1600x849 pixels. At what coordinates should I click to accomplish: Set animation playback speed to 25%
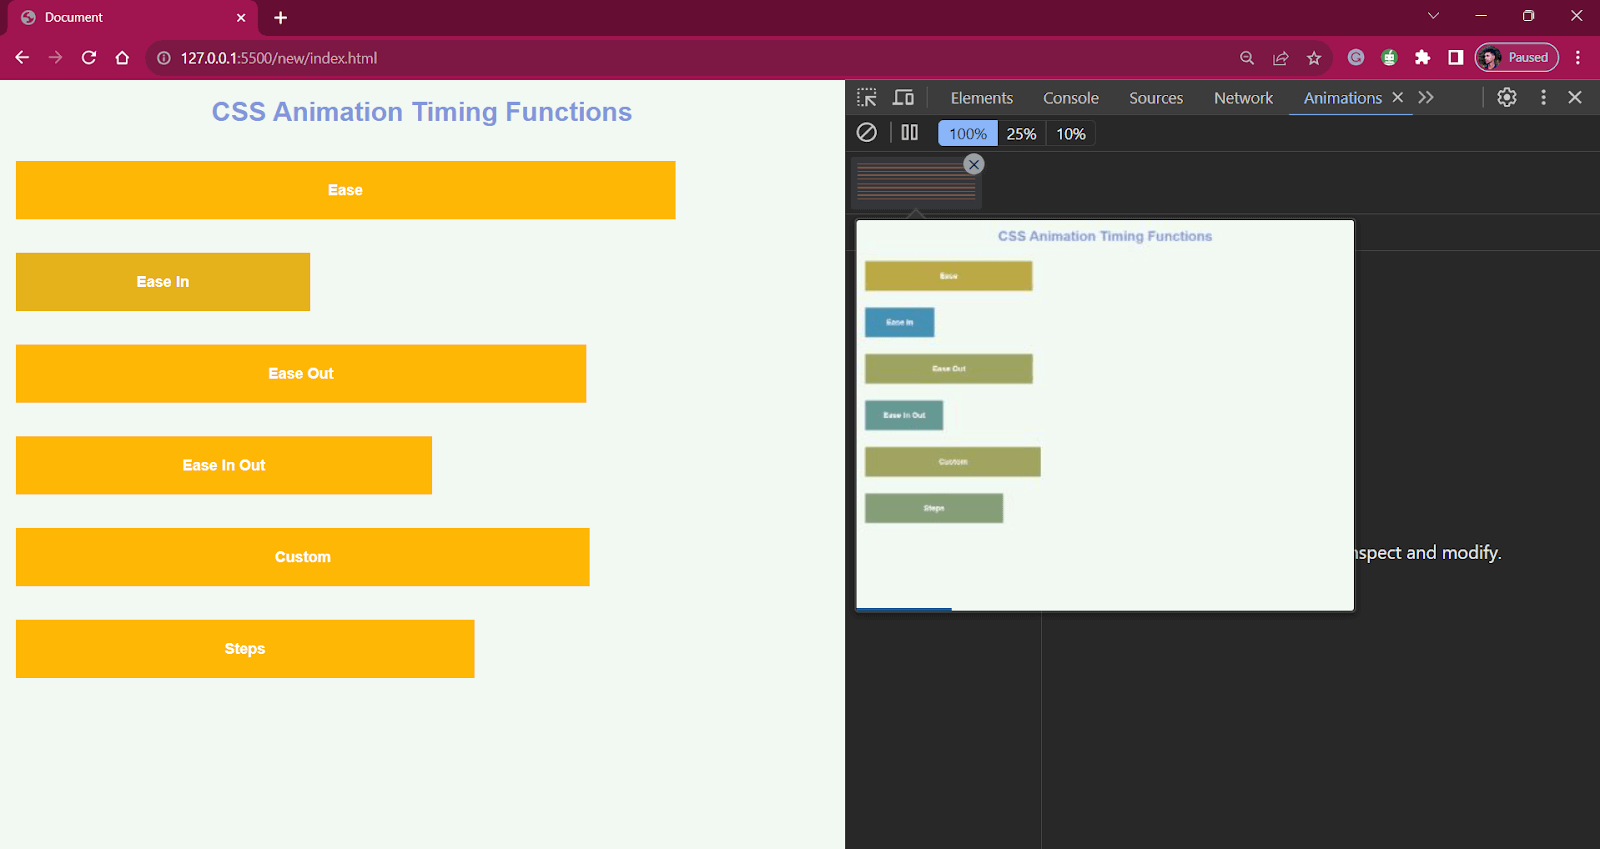(1021, 134)
